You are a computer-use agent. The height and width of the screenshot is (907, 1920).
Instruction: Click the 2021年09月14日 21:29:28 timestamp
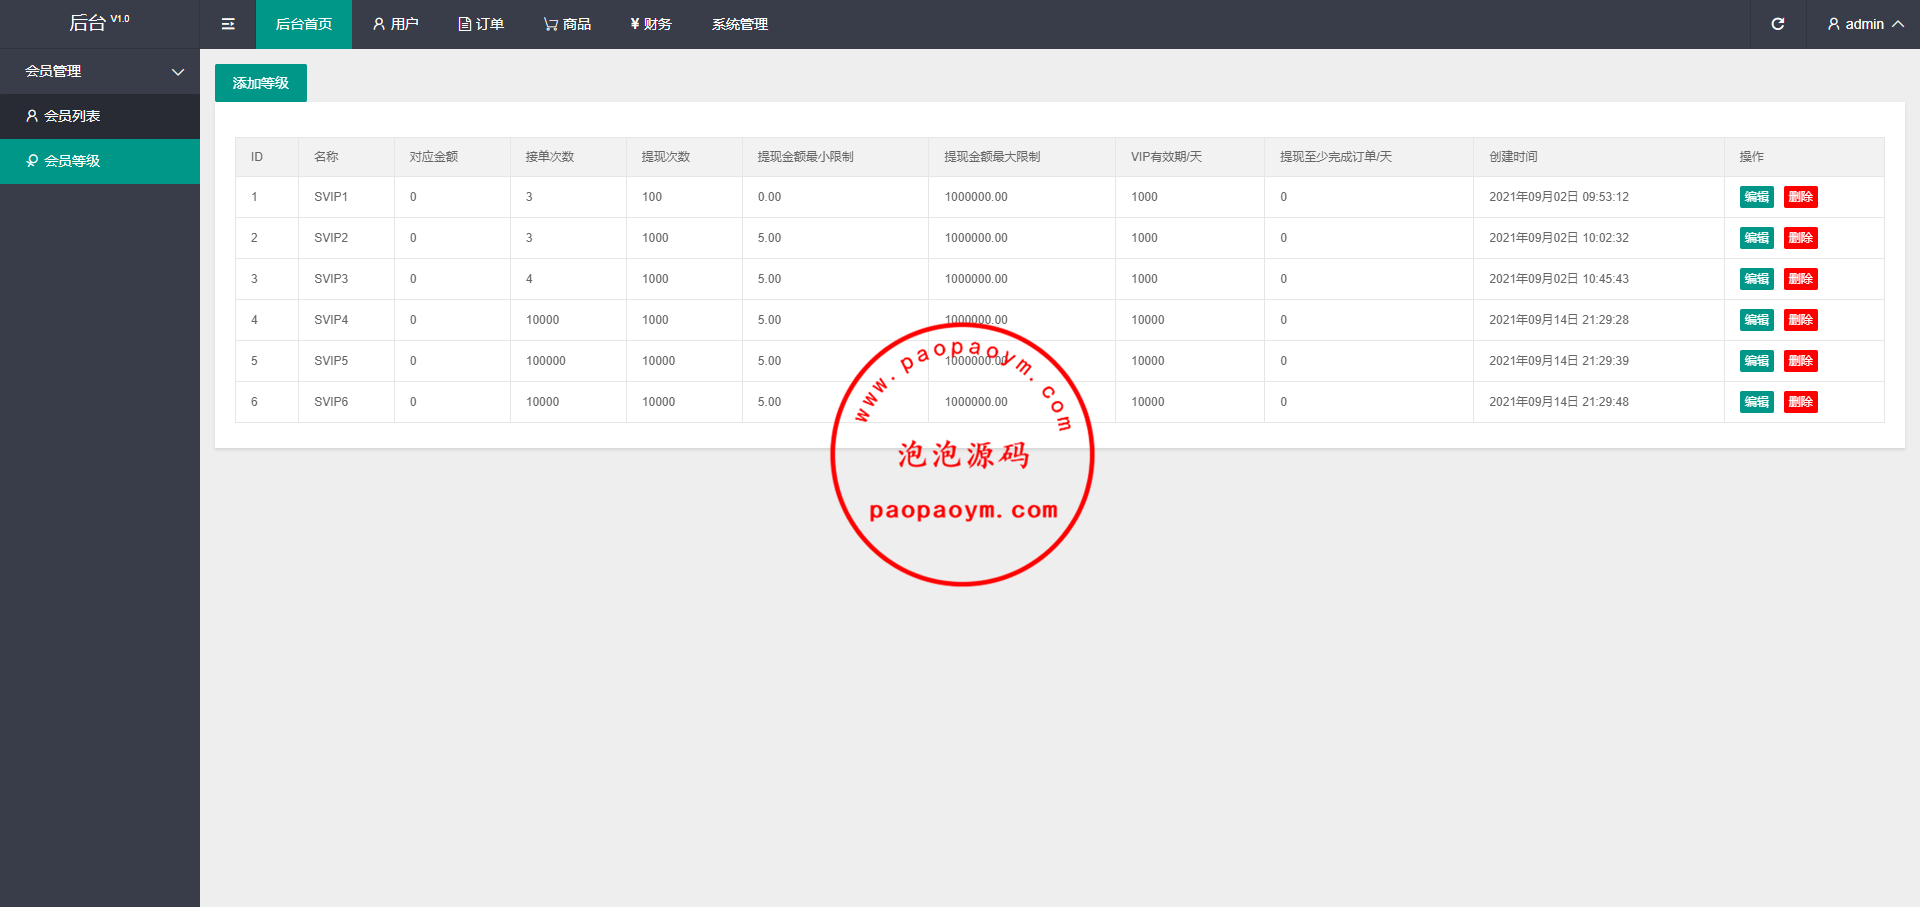(x=1559, y=320)
